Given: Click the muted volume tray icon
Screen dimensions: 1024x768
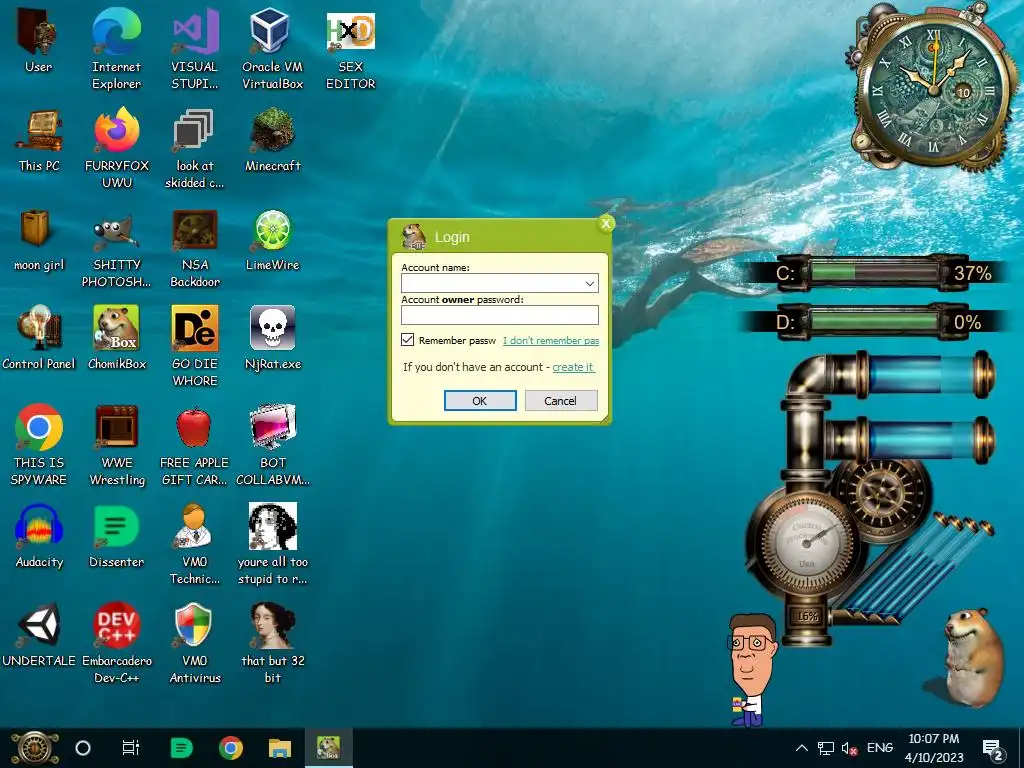Looking at the screenshot, I should click(849, 748).
